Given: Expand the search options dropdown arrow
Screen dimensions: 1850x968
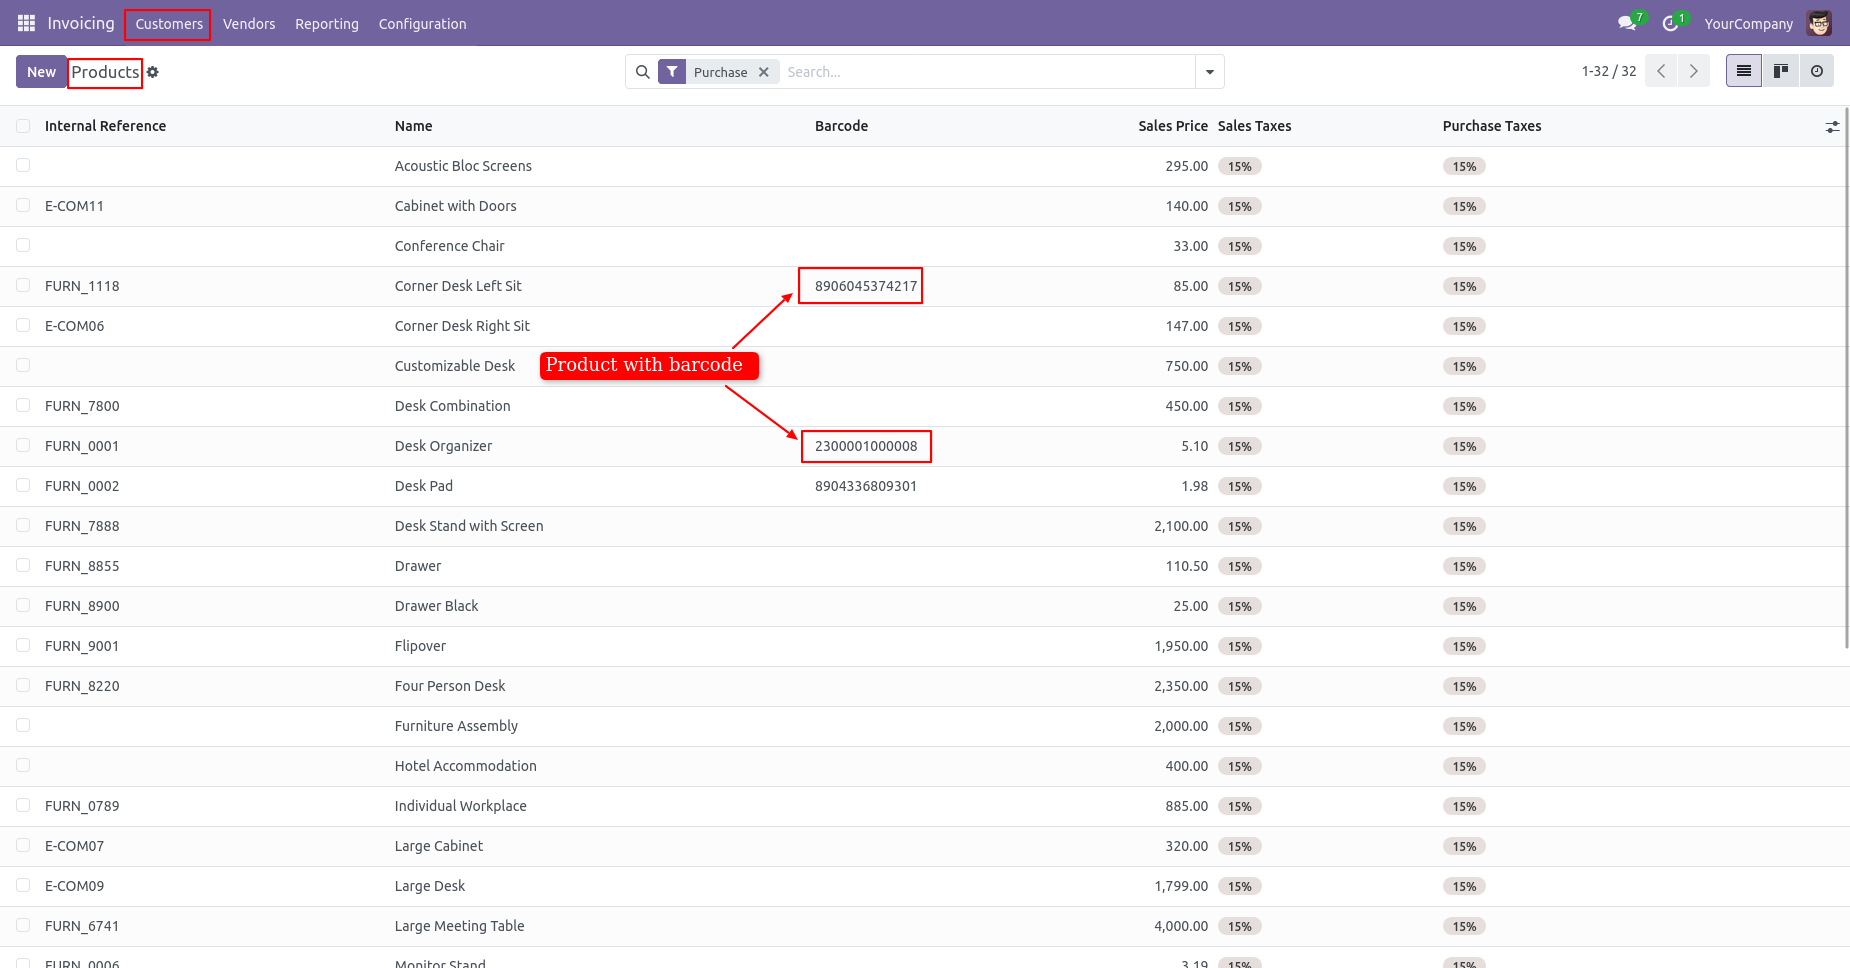Looking at the screenshot, I should pyautogui.click(x=1210, y=72).
